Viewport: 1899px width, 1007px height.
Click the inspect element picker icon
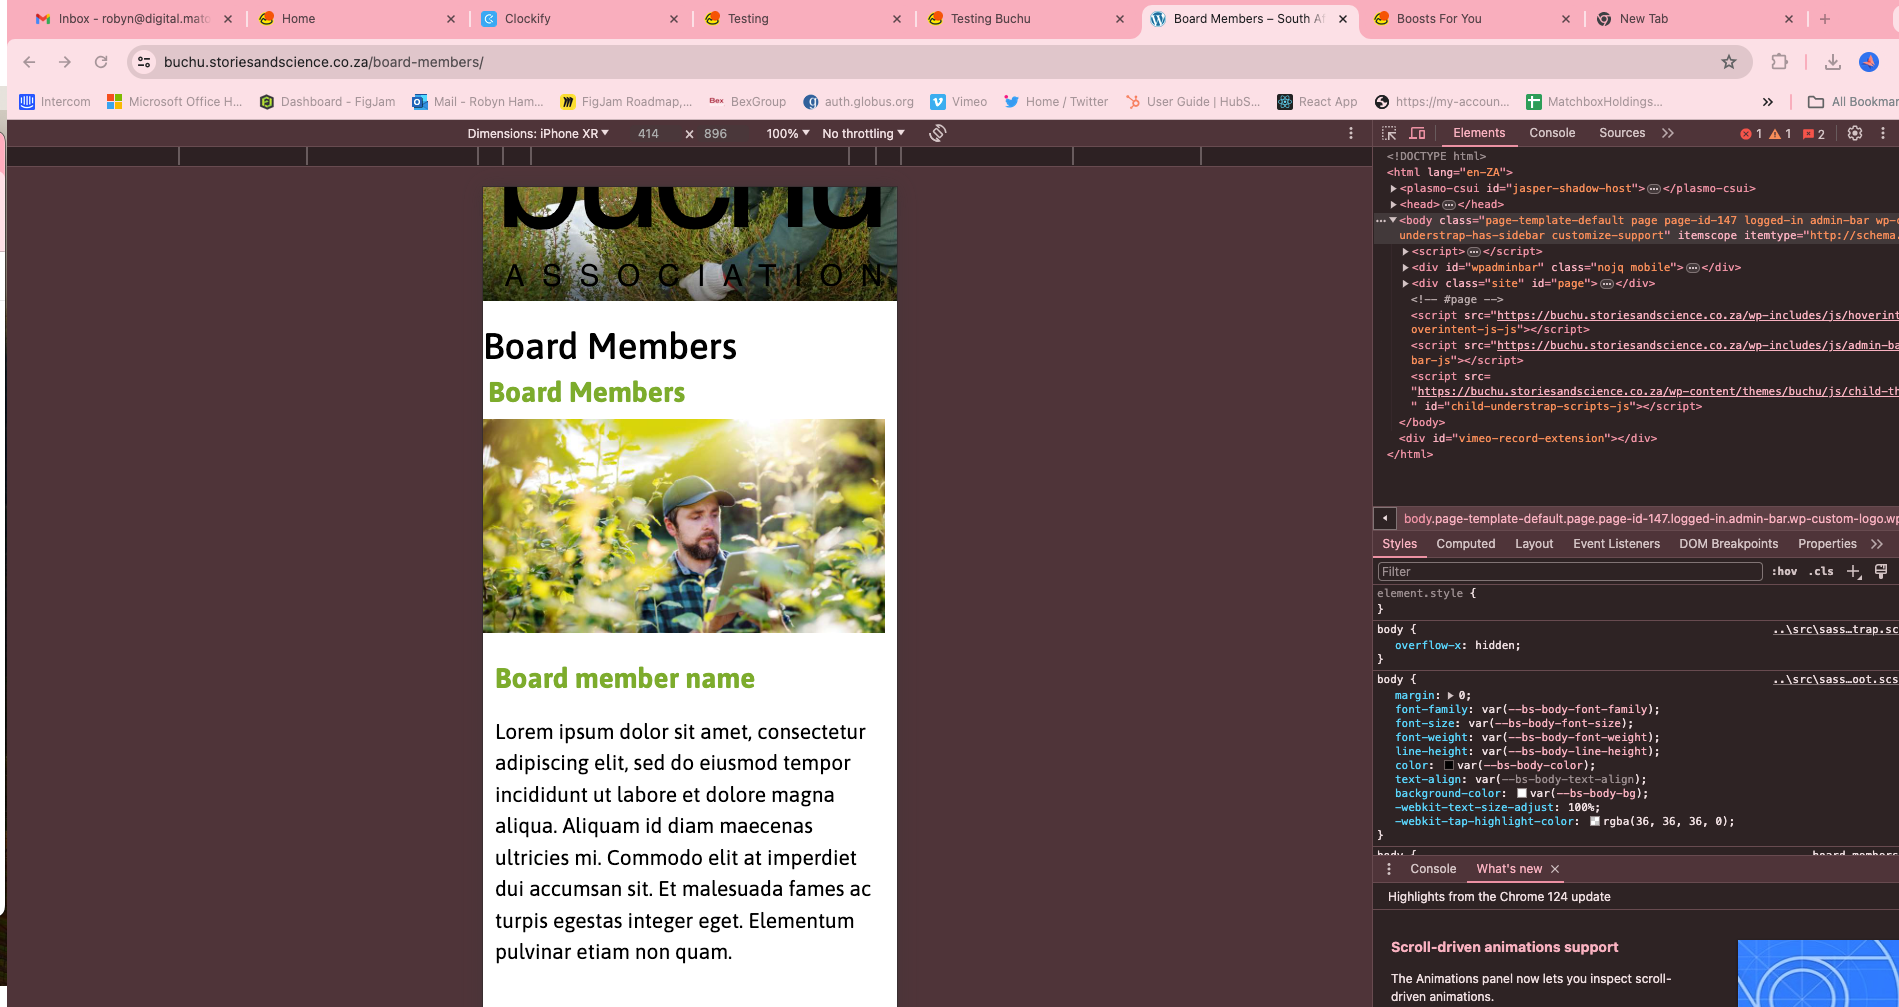pyautogui.click(x=1389, y=133)
